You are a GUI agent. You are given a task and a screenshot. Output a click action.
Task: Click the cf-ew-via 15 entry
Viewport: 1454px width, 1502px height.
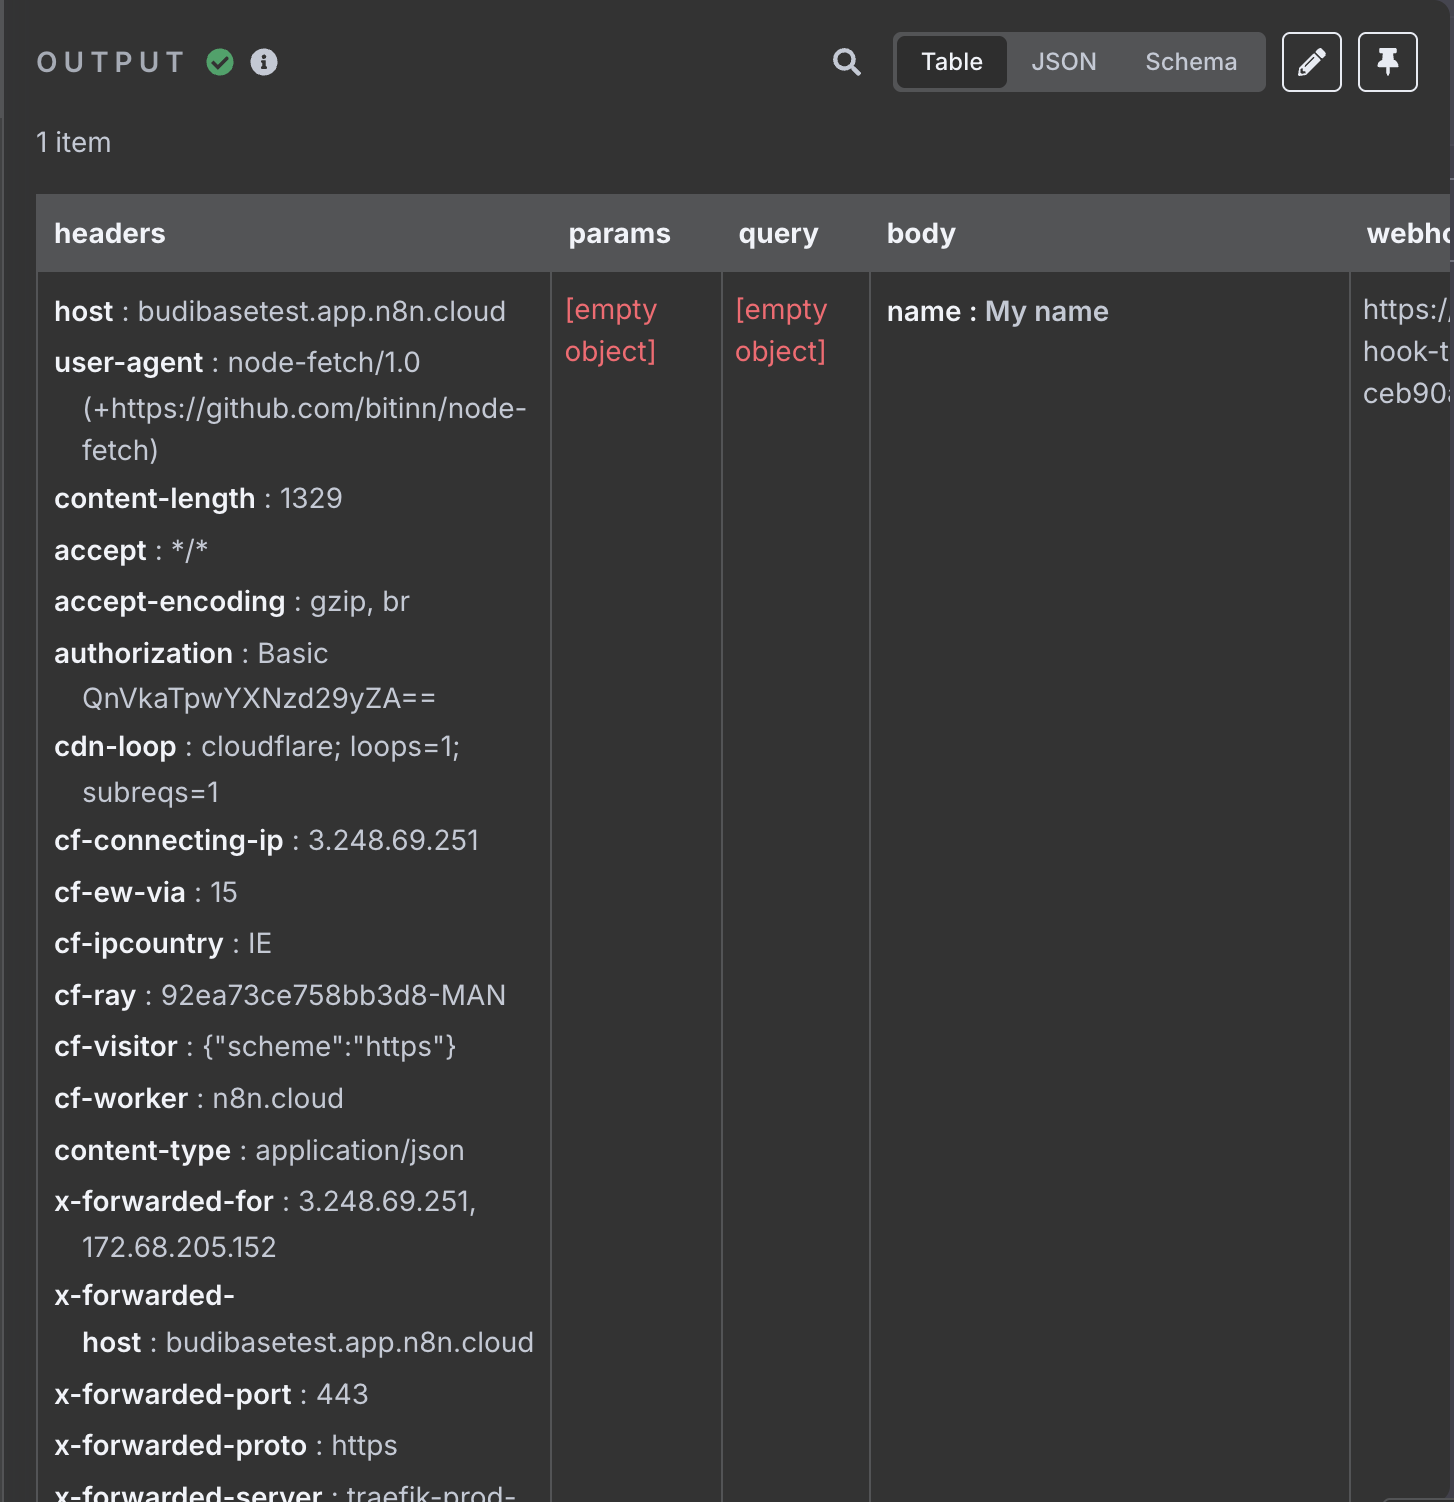pyautogui.click(x=146, y=892)
